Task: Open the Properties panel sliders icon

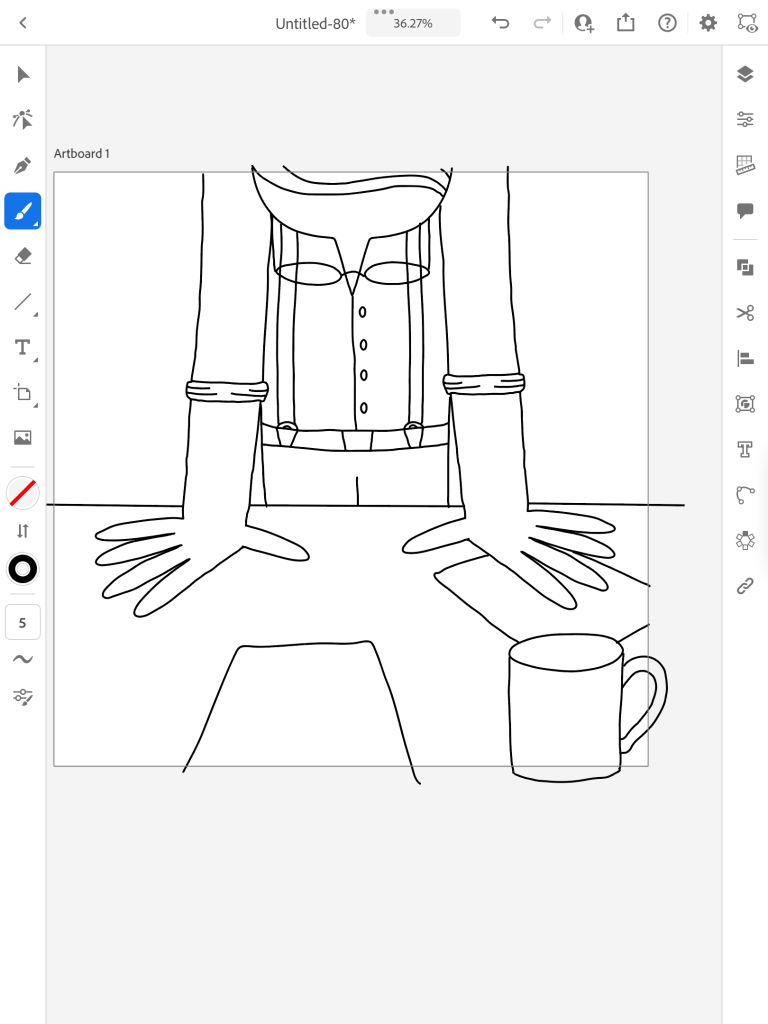Action: (x=745, y=119)
